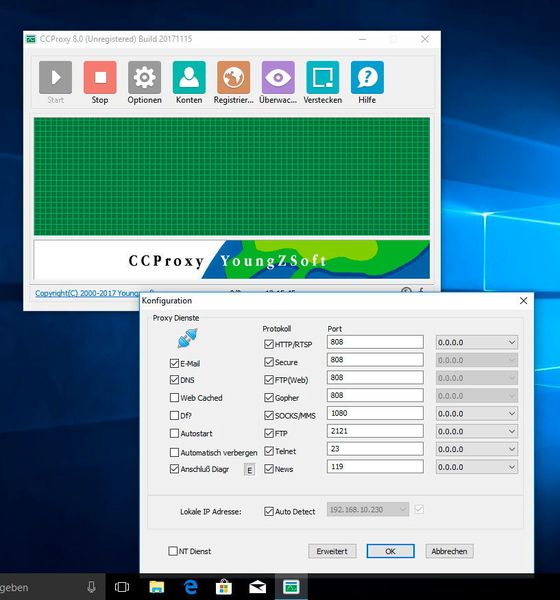Enable the Df? checkbox
Viewport: 560px width, 600px height.
pyautogui.click(x=174, y=415)
